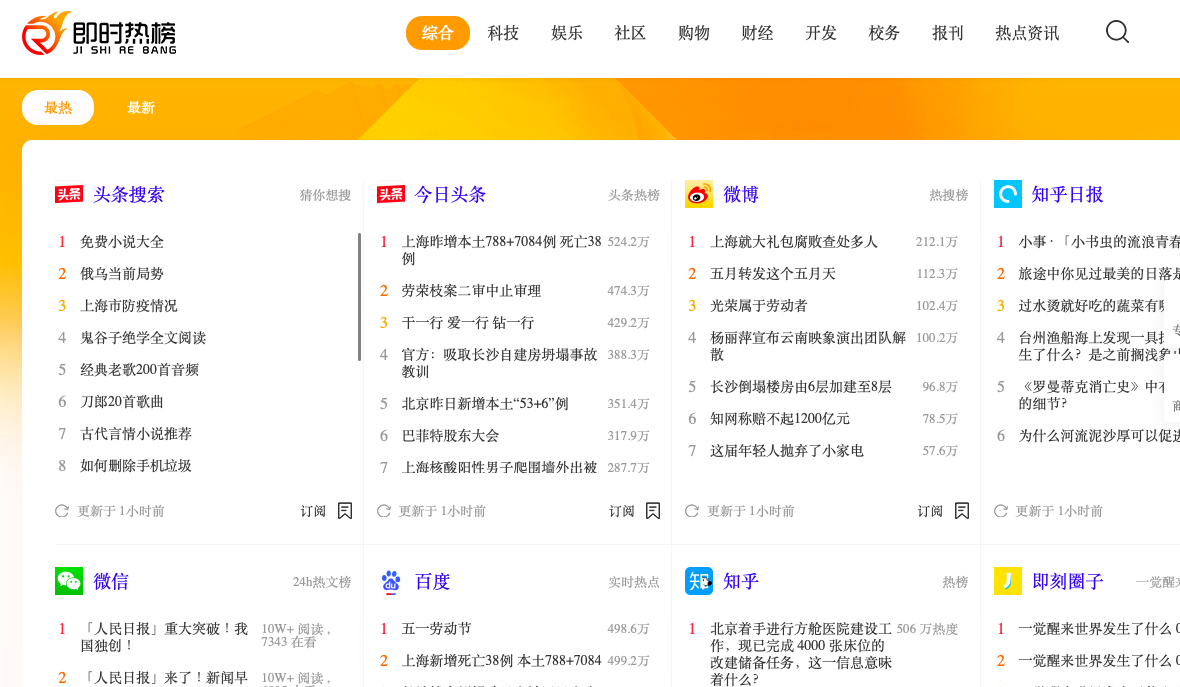Open the 购物 category
The image size is (1180, 687).
(694, 33)
